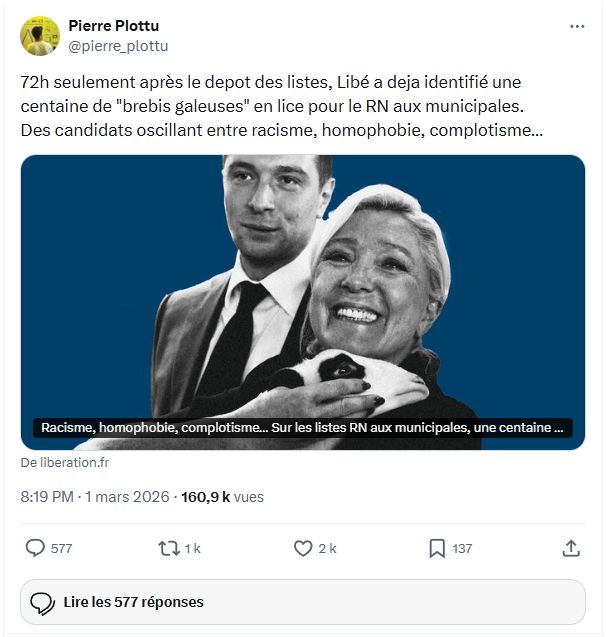Click the share upload icon
Image resolution: width=606 pixels, height=637 pixels.
coord(571,548)
